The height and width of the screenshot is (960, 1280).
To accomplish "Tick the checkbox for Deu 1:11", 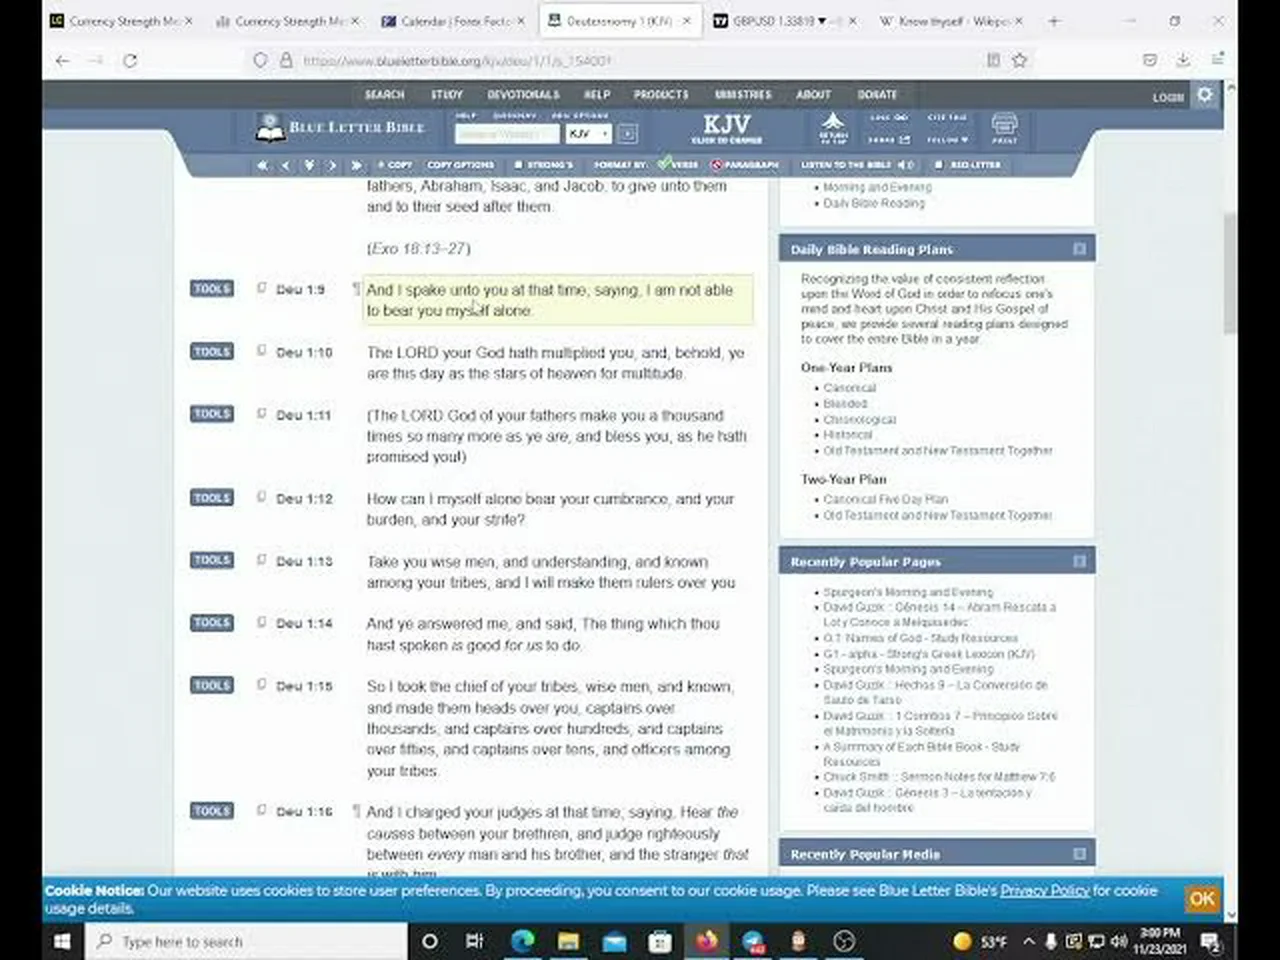I will click(261, 413).
